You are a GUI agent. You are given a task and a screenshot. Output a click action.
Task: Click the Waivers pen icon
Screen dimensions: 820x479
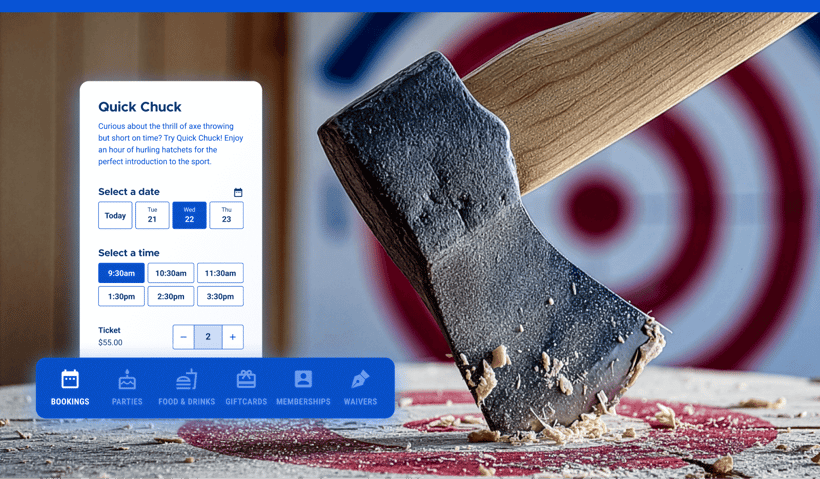[x=360, y=379]
